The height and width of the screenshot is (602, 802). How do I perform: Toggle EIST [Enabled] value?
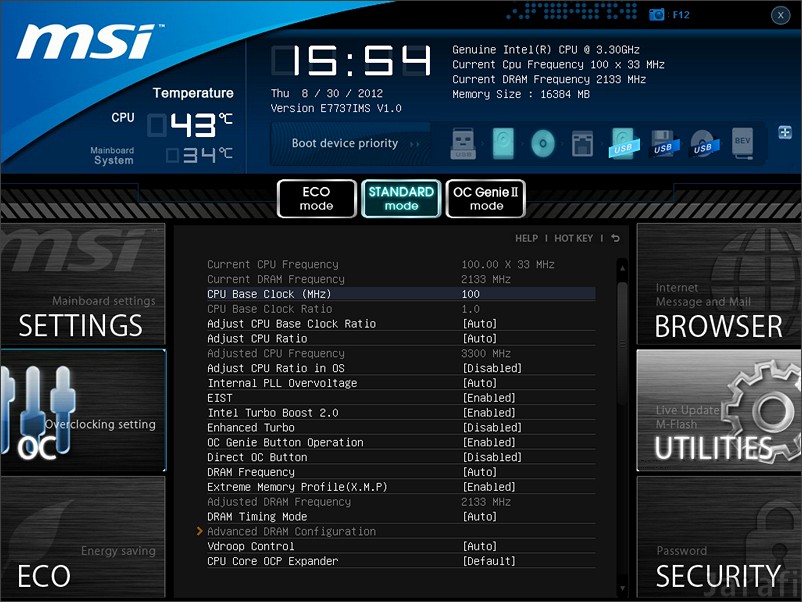489,398
